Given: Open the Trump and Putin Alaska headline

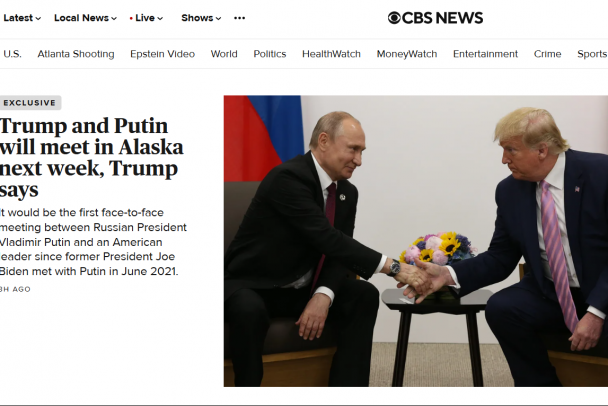Looking at the screenshot, I should pyautogui.click(x=92, y=157).
